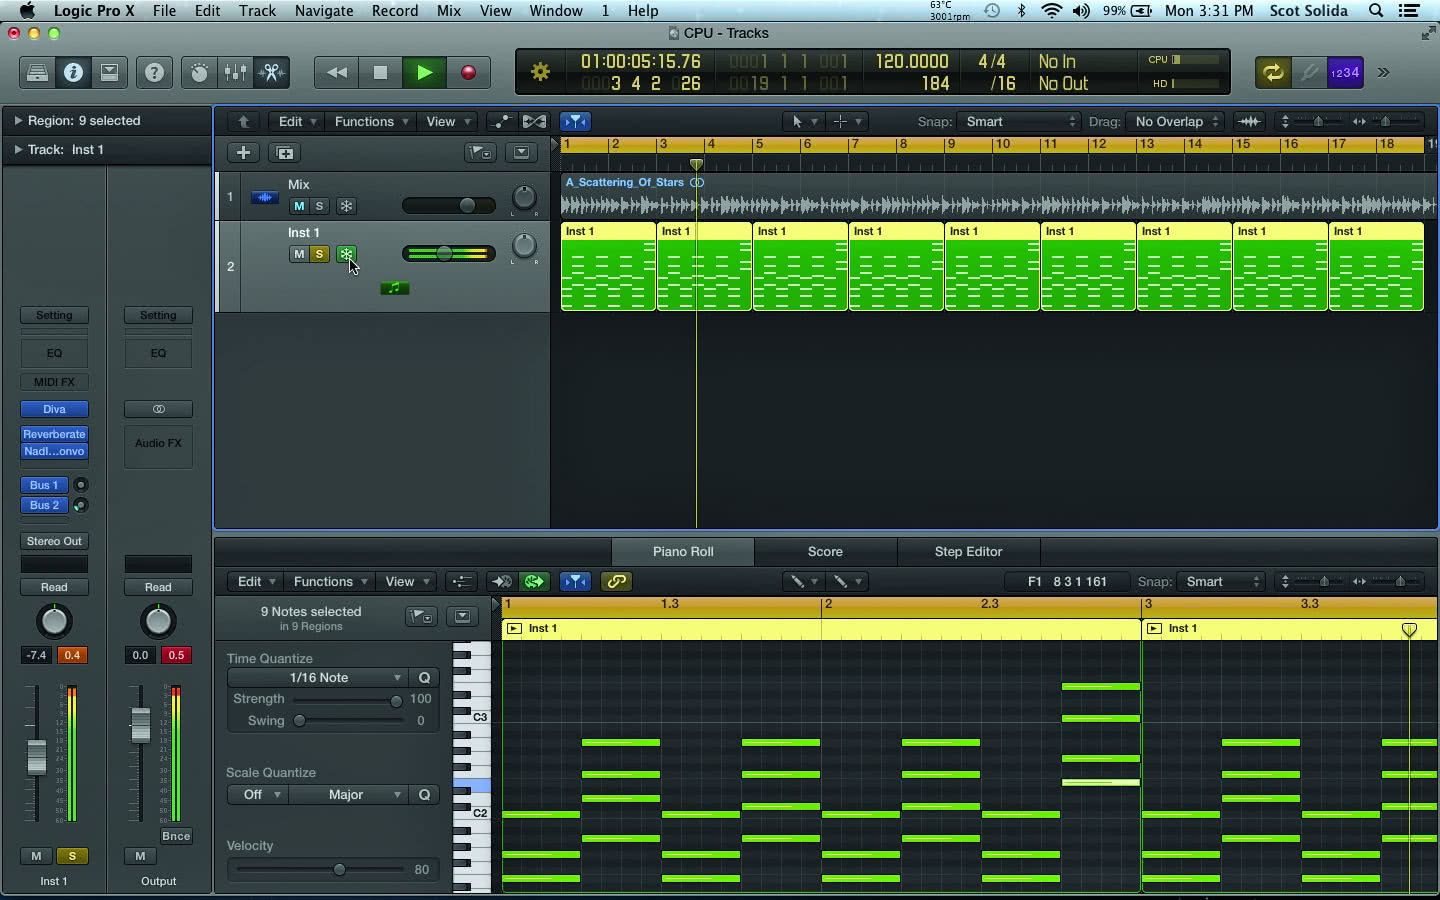Select the A_Scattering_Of_Stars audio region
1440x900 pixels.
pos(998,197)
